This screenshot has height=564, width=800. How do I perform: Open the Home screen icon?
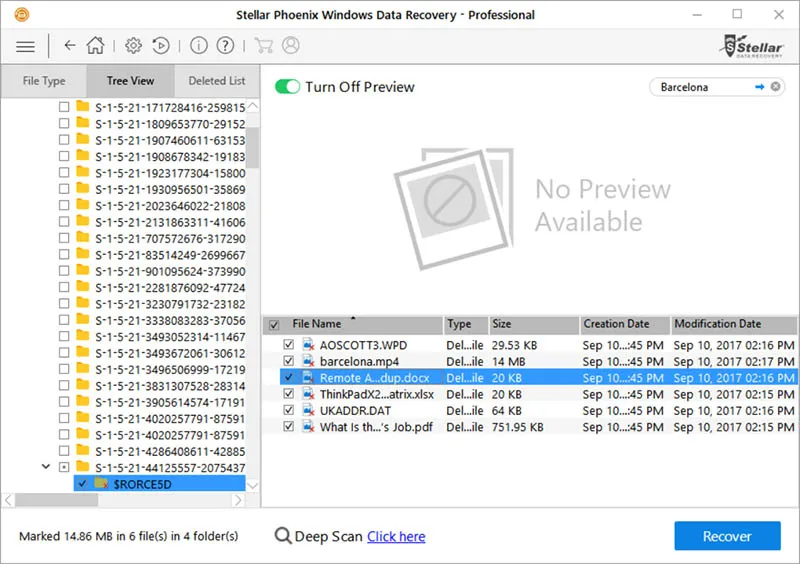[x=95, y=45]
